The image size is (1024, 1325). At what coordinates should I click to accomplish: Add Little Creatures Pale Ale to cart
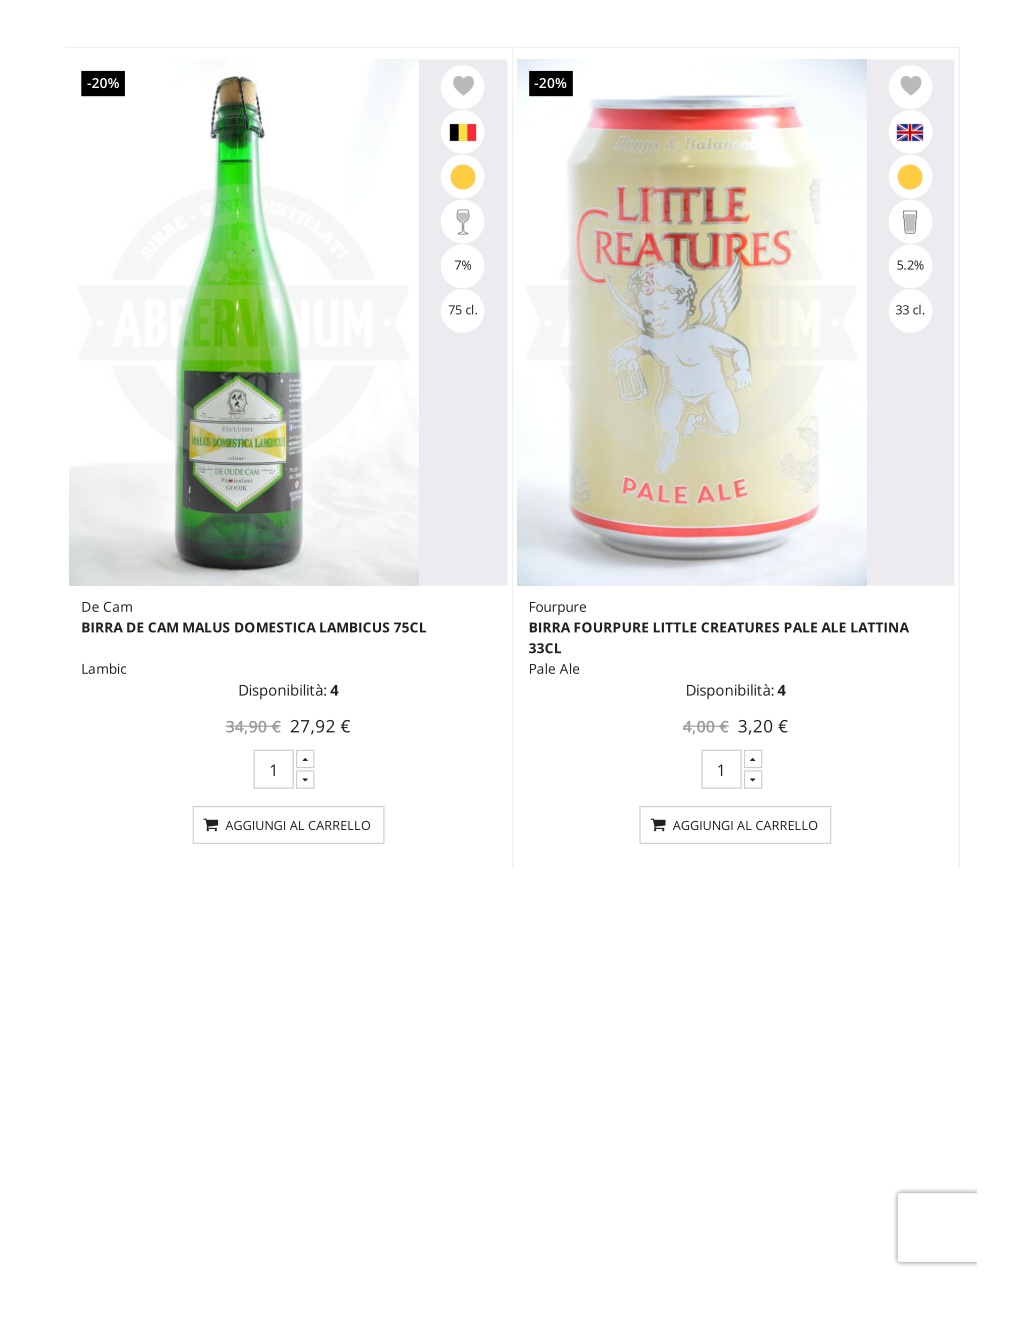(735, 825)
